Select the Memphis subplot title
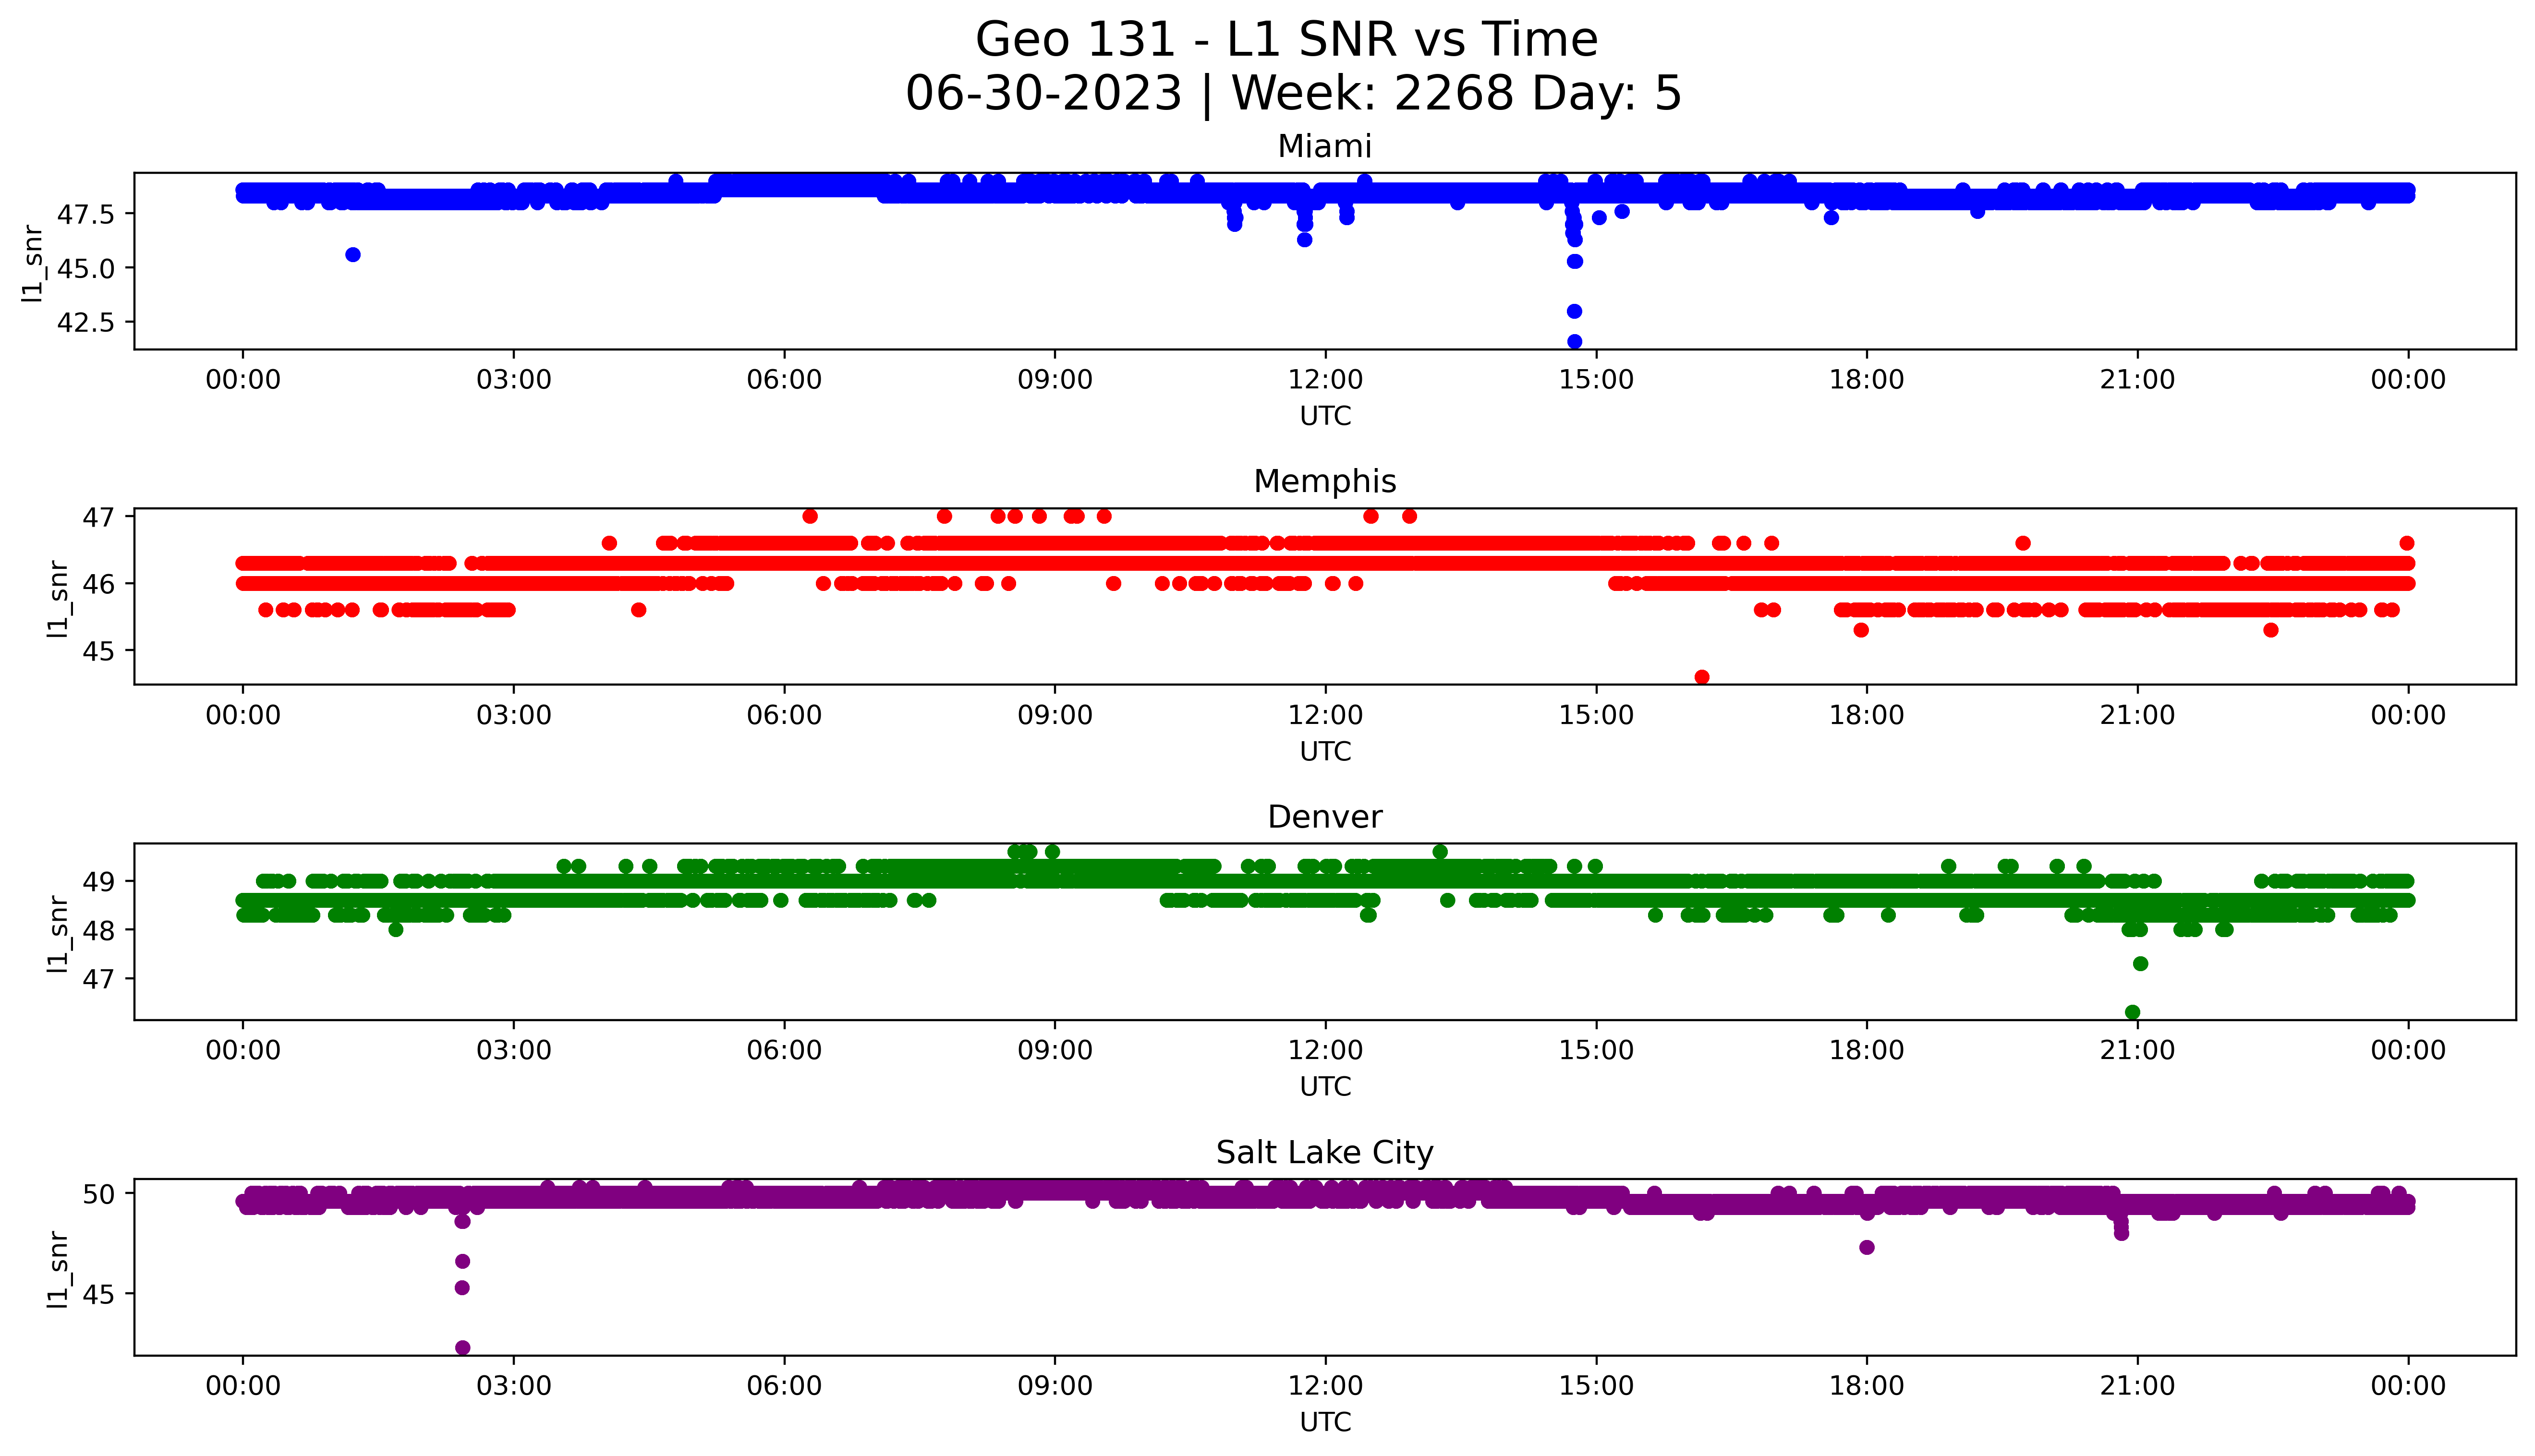2535x1456 pixels. point(1324,481)
